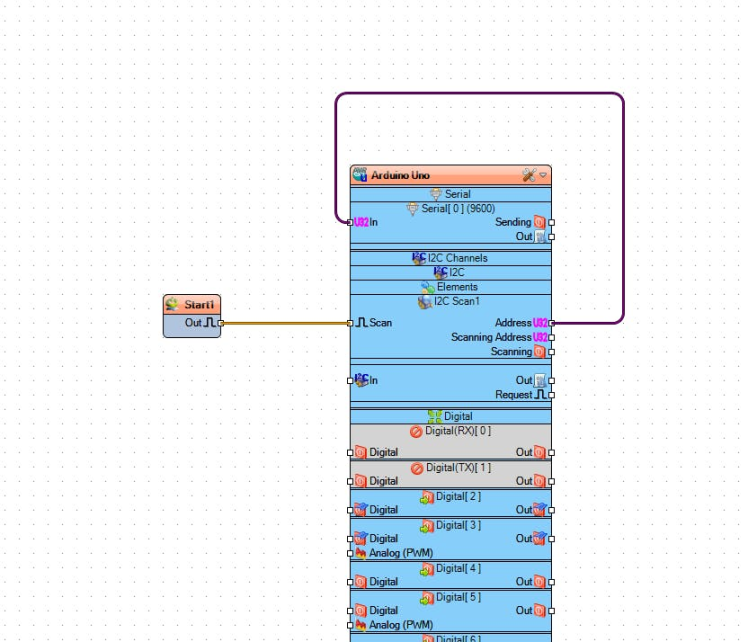Screen dimensions: 748x642
Task: Click the Elements section icon
Action: [427, 287]
